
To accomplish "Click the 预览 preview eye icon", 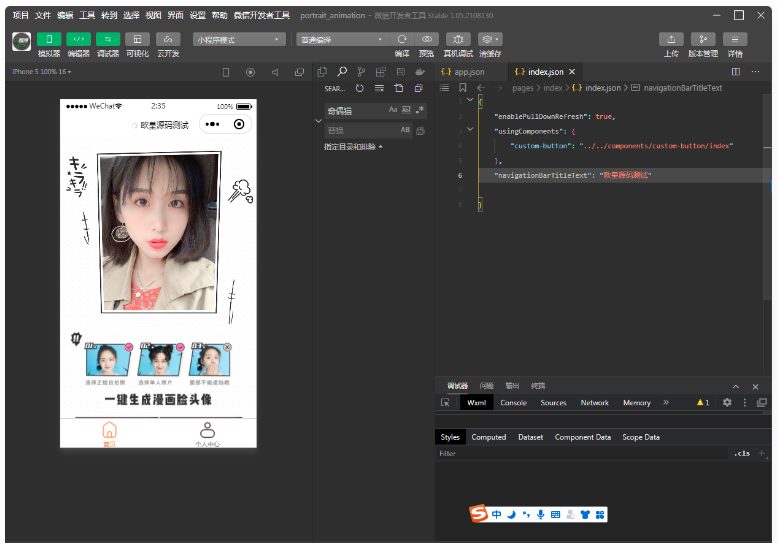I will [426, 39].
